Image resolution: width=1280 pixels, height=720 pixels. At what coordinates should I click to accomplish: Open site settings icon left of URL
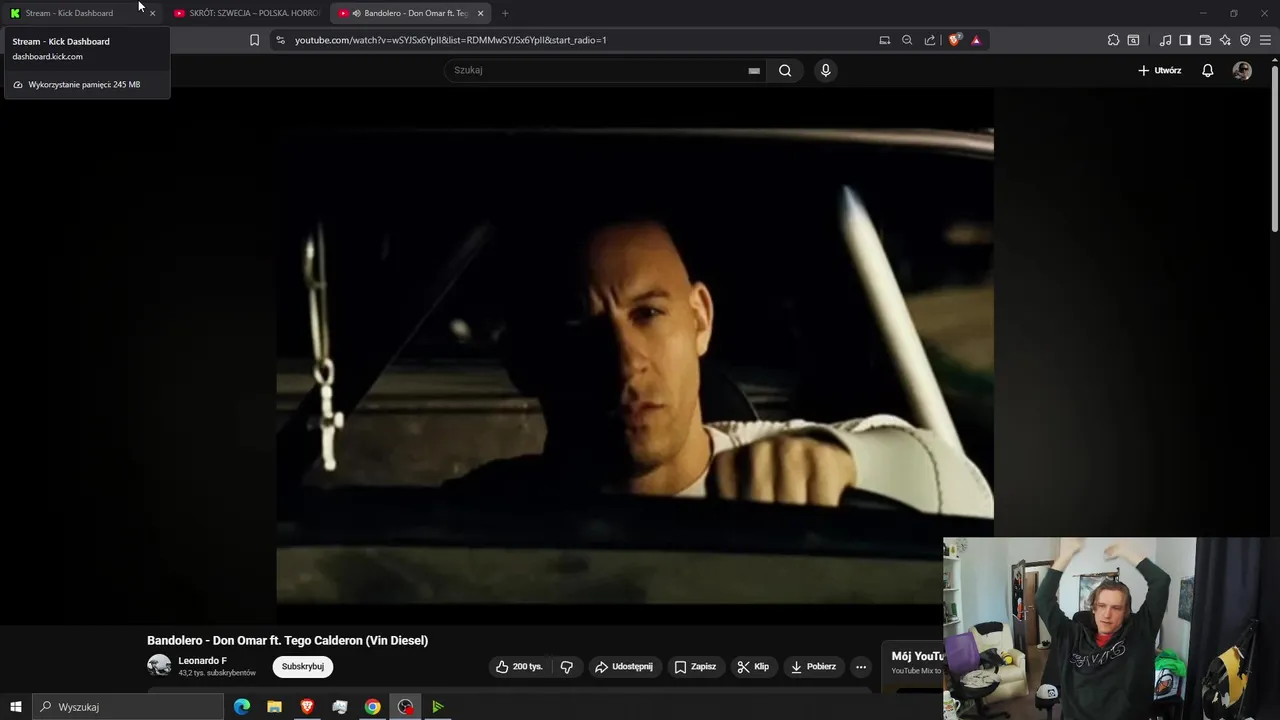[x=280, y=40]
